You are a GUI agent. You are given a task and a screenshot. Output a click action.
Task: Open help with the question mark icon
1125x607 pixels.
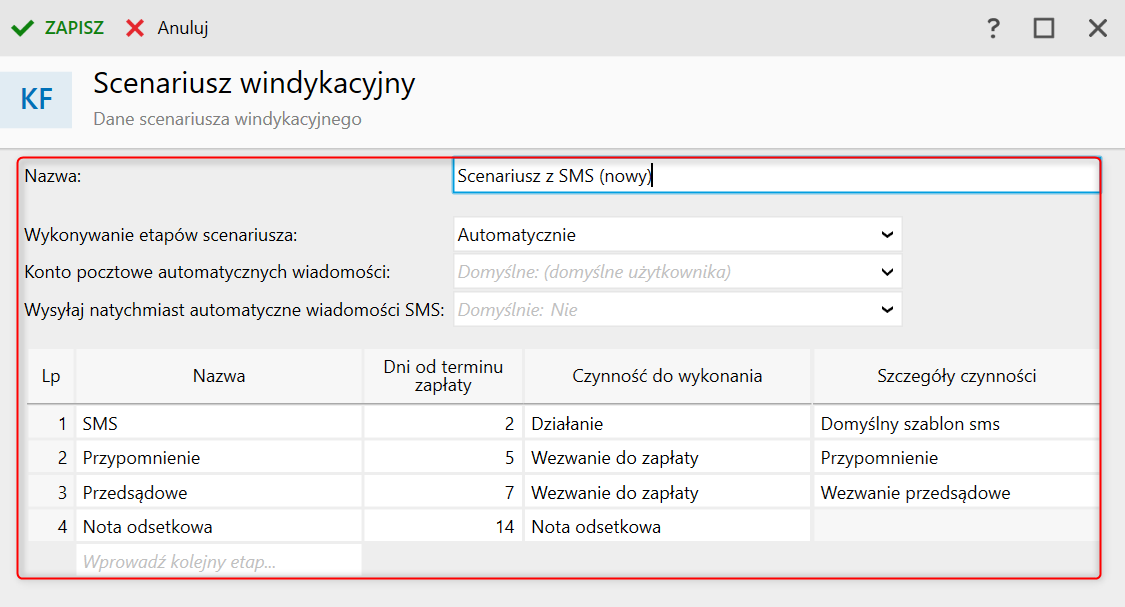(x=993, y=28)
